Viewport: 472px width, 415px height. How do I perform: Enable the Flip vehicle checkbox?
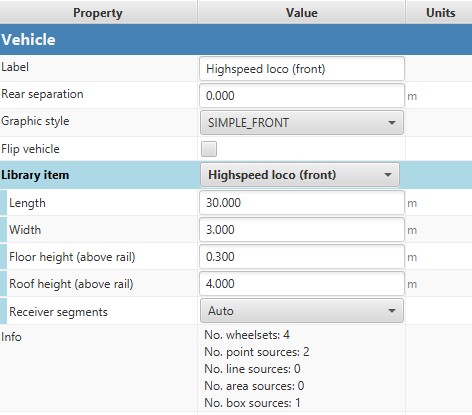tap(209, 149)
